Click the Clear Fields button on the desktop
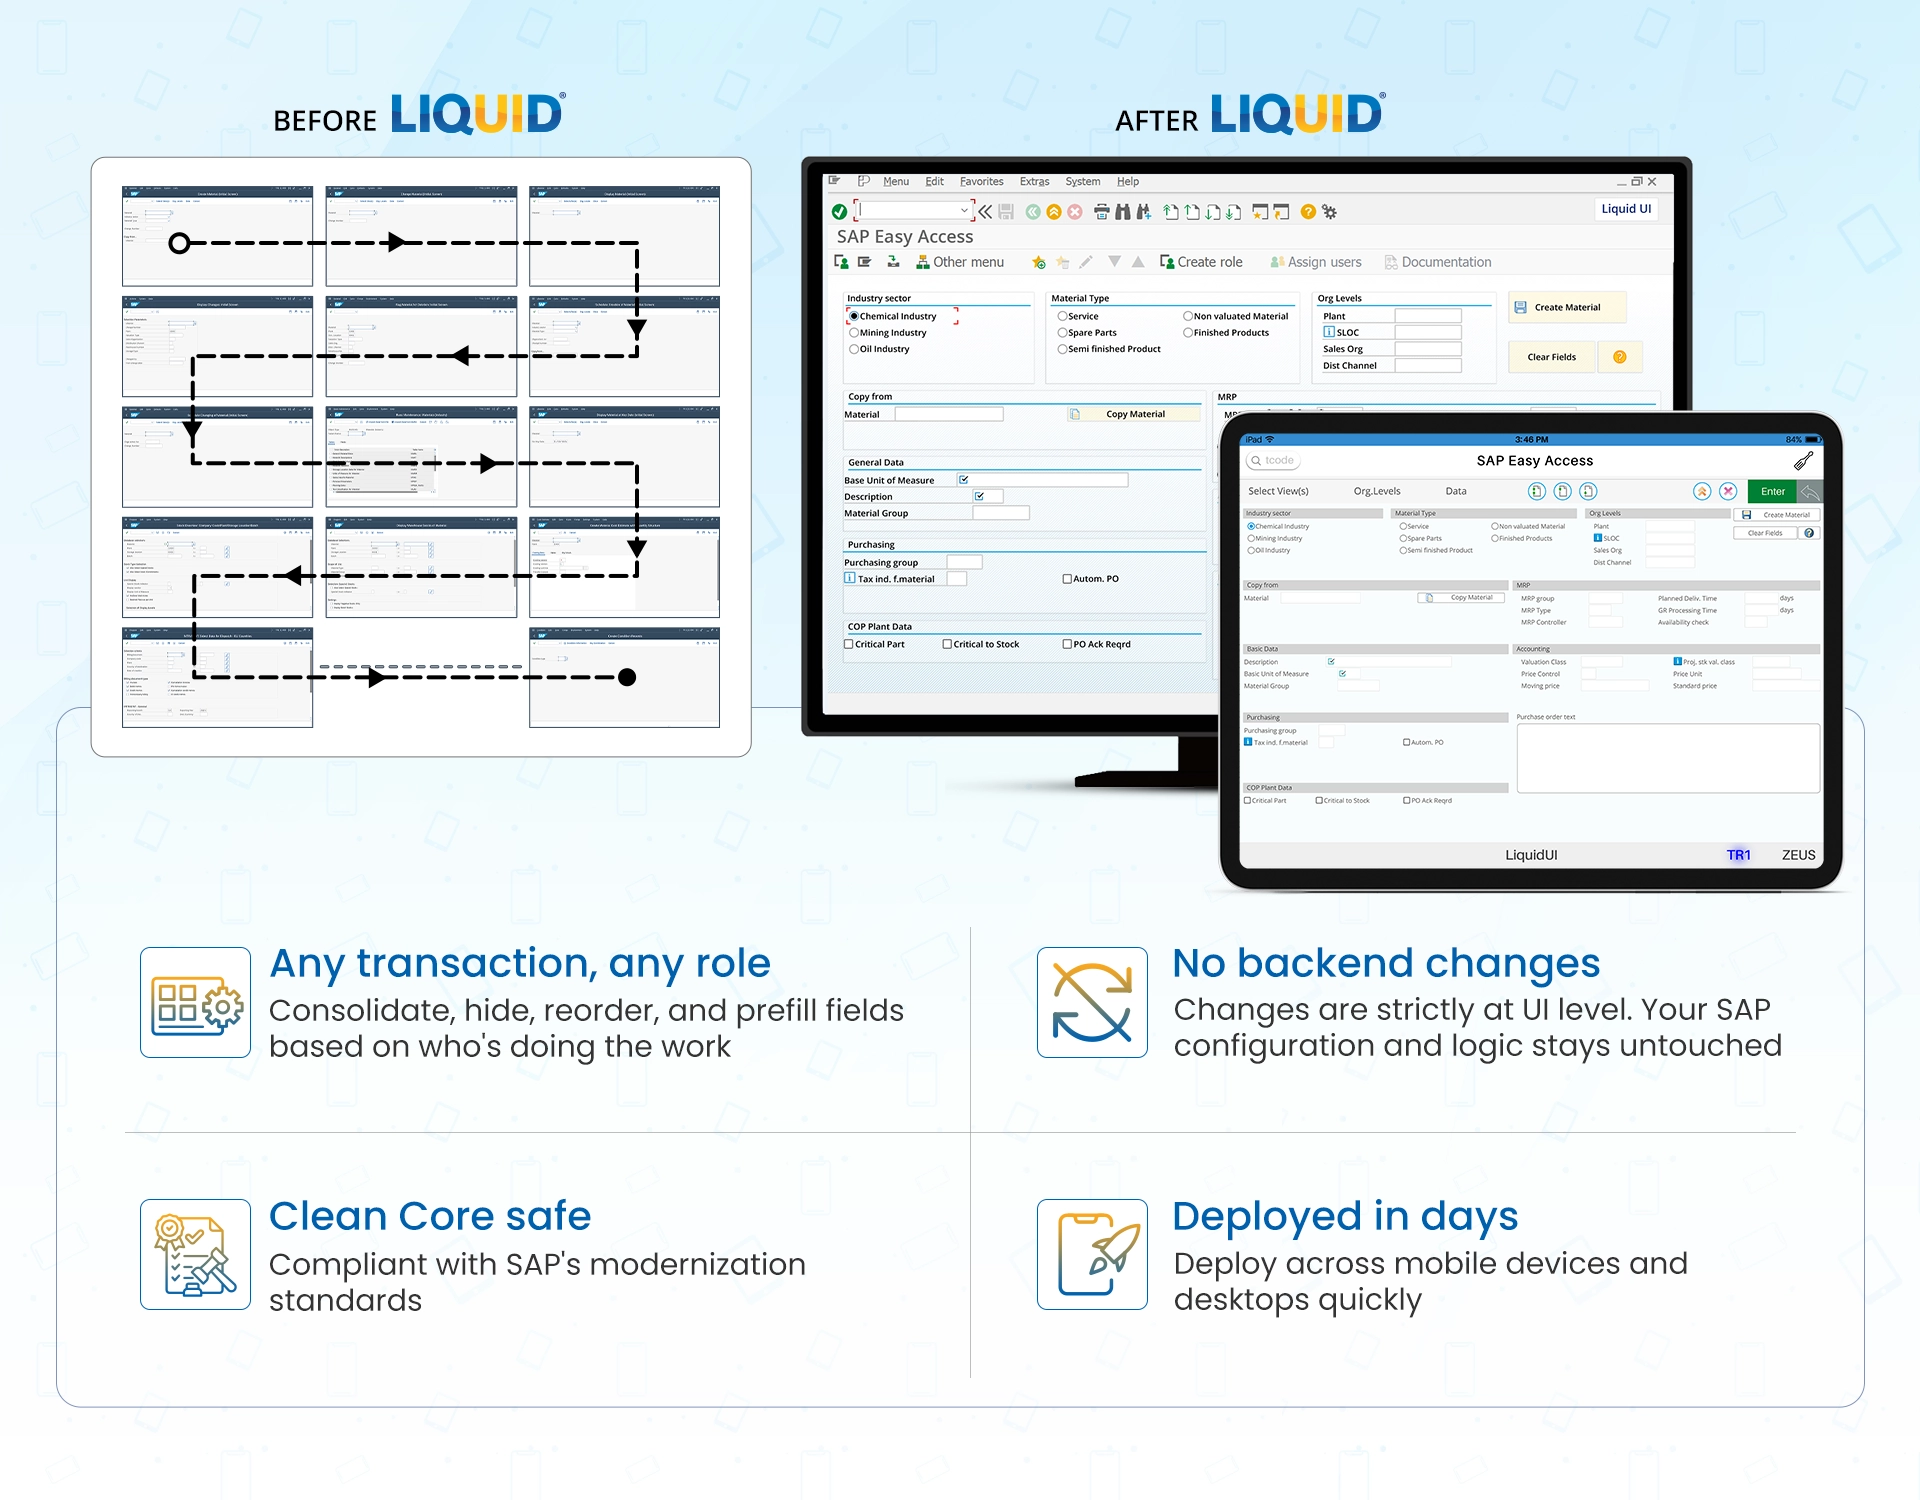 [x=1551, y=357]
